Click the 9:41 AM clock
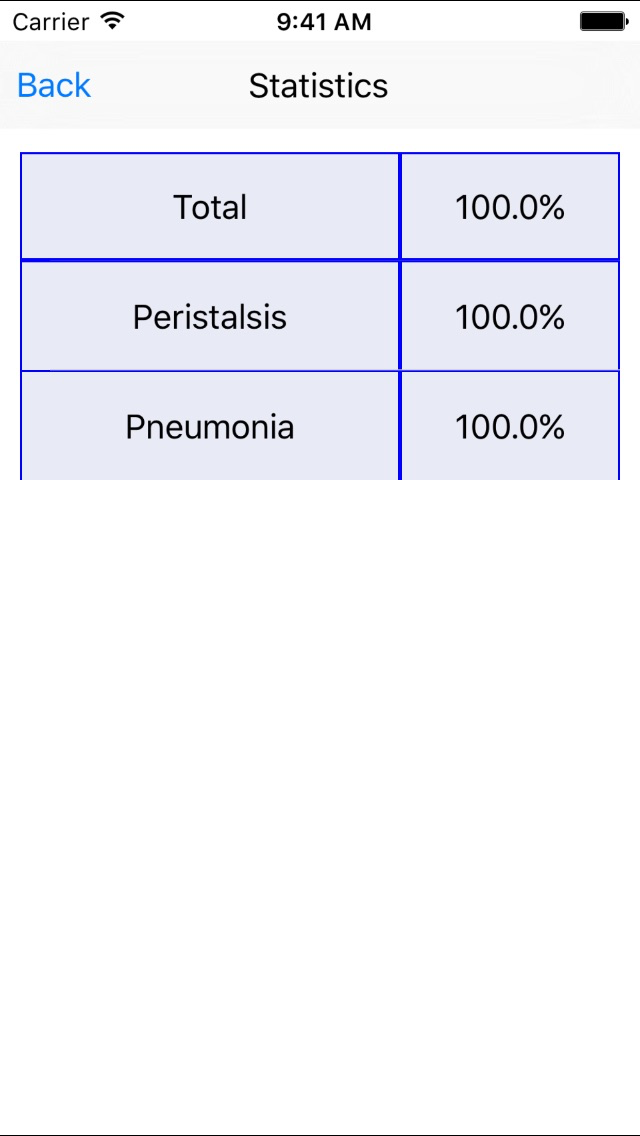Image resolution: width=640 pixels, height=1136 pixels. [x=324, y=22]
